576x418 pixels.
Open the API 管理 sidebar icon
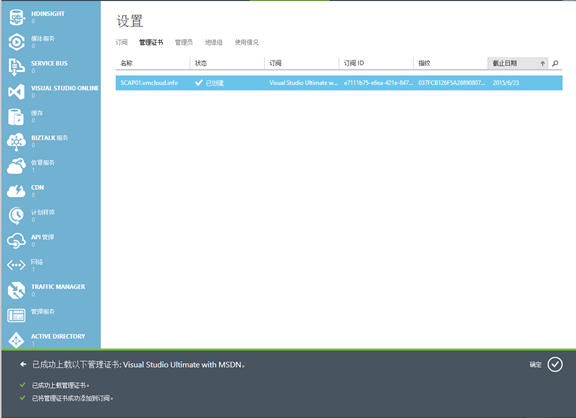(16, 241)
